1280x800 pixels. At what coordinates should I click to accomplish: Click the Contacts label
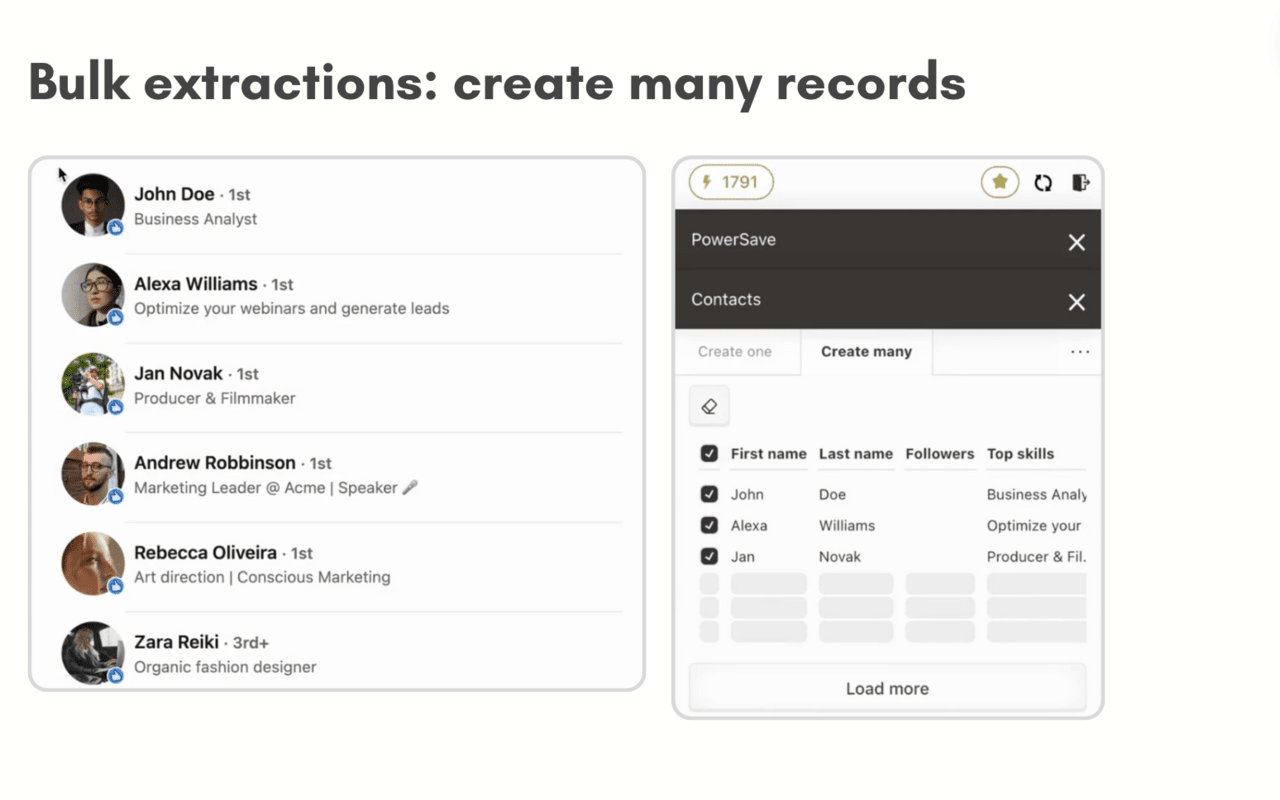tap(725, 300)
